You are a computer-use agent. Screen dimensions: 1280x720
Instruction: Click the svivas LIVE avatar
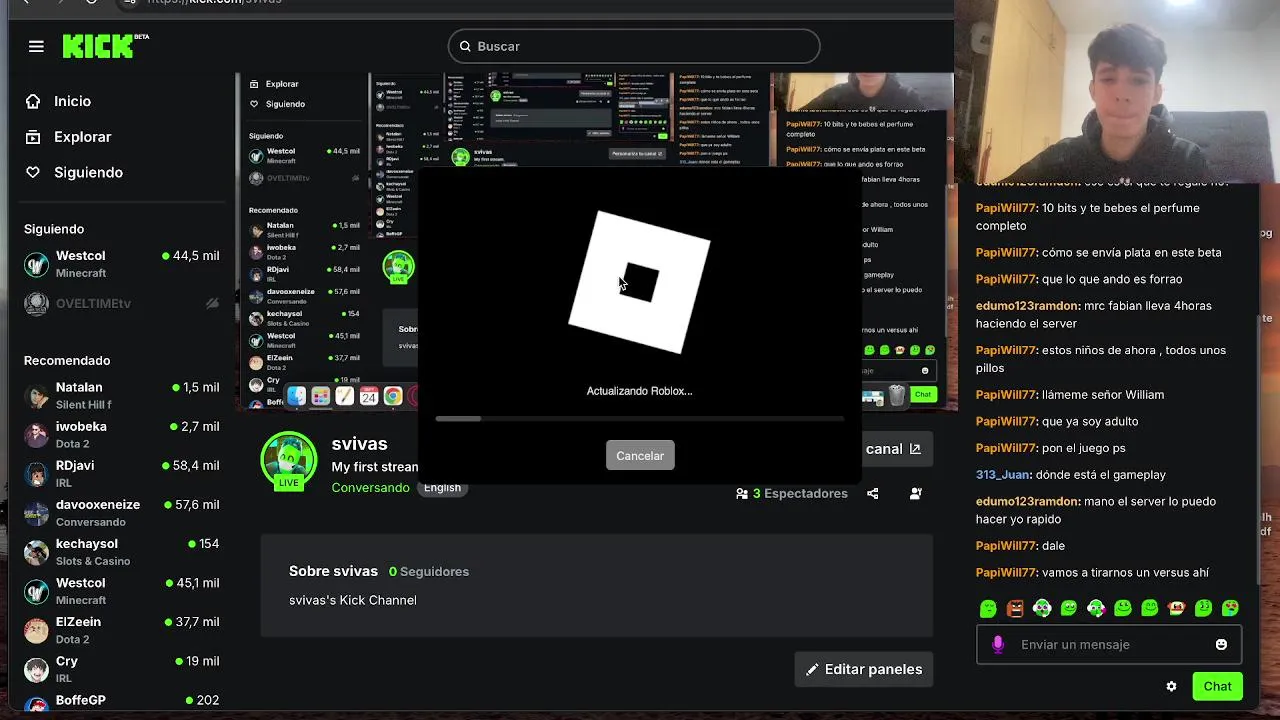288,461
